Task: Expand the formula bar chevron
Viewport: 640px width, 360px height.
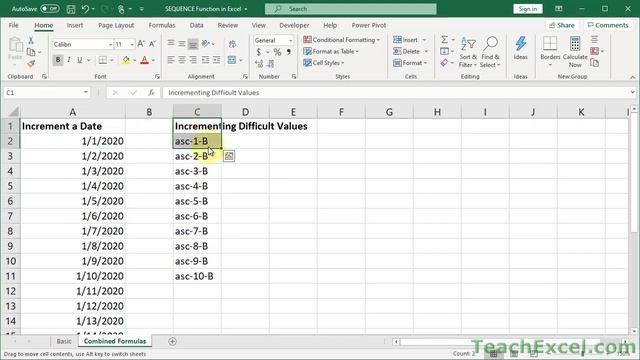Action: pos(632,92)
